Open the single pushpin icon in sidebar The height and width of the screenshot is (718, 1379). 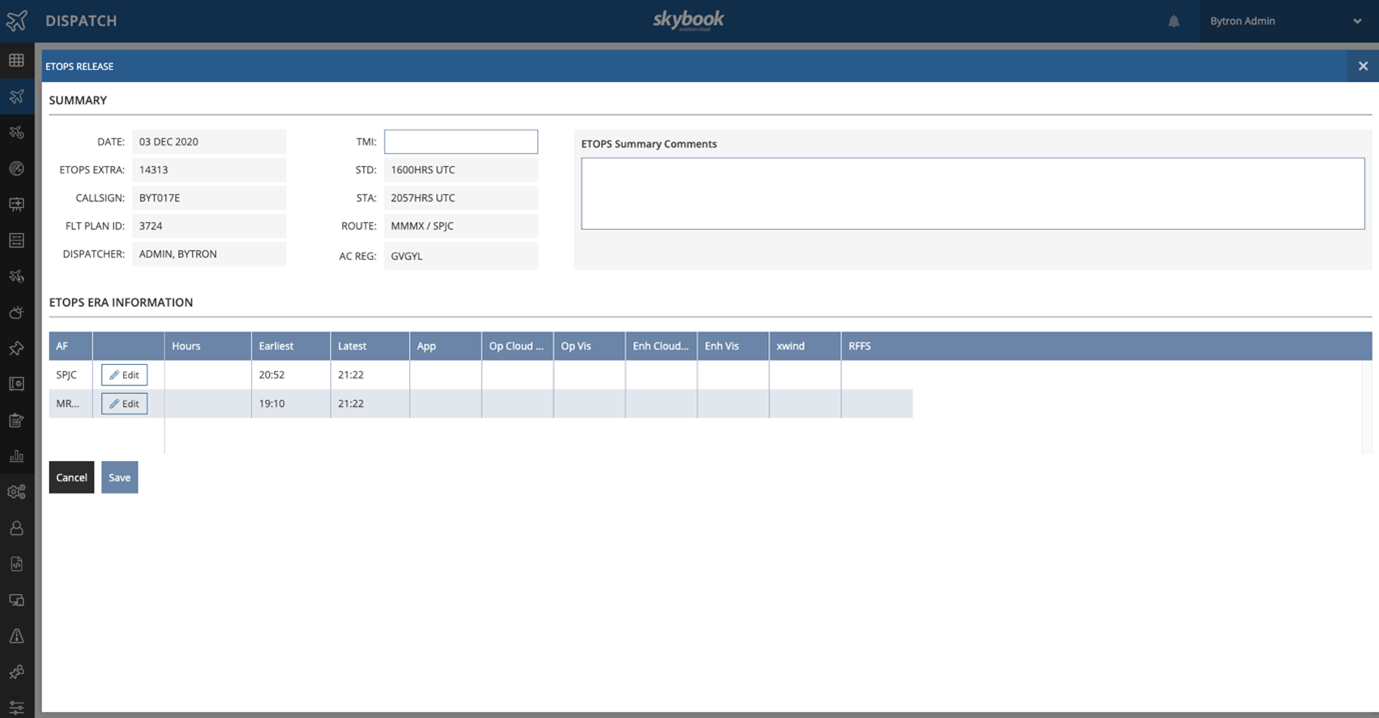17,348
